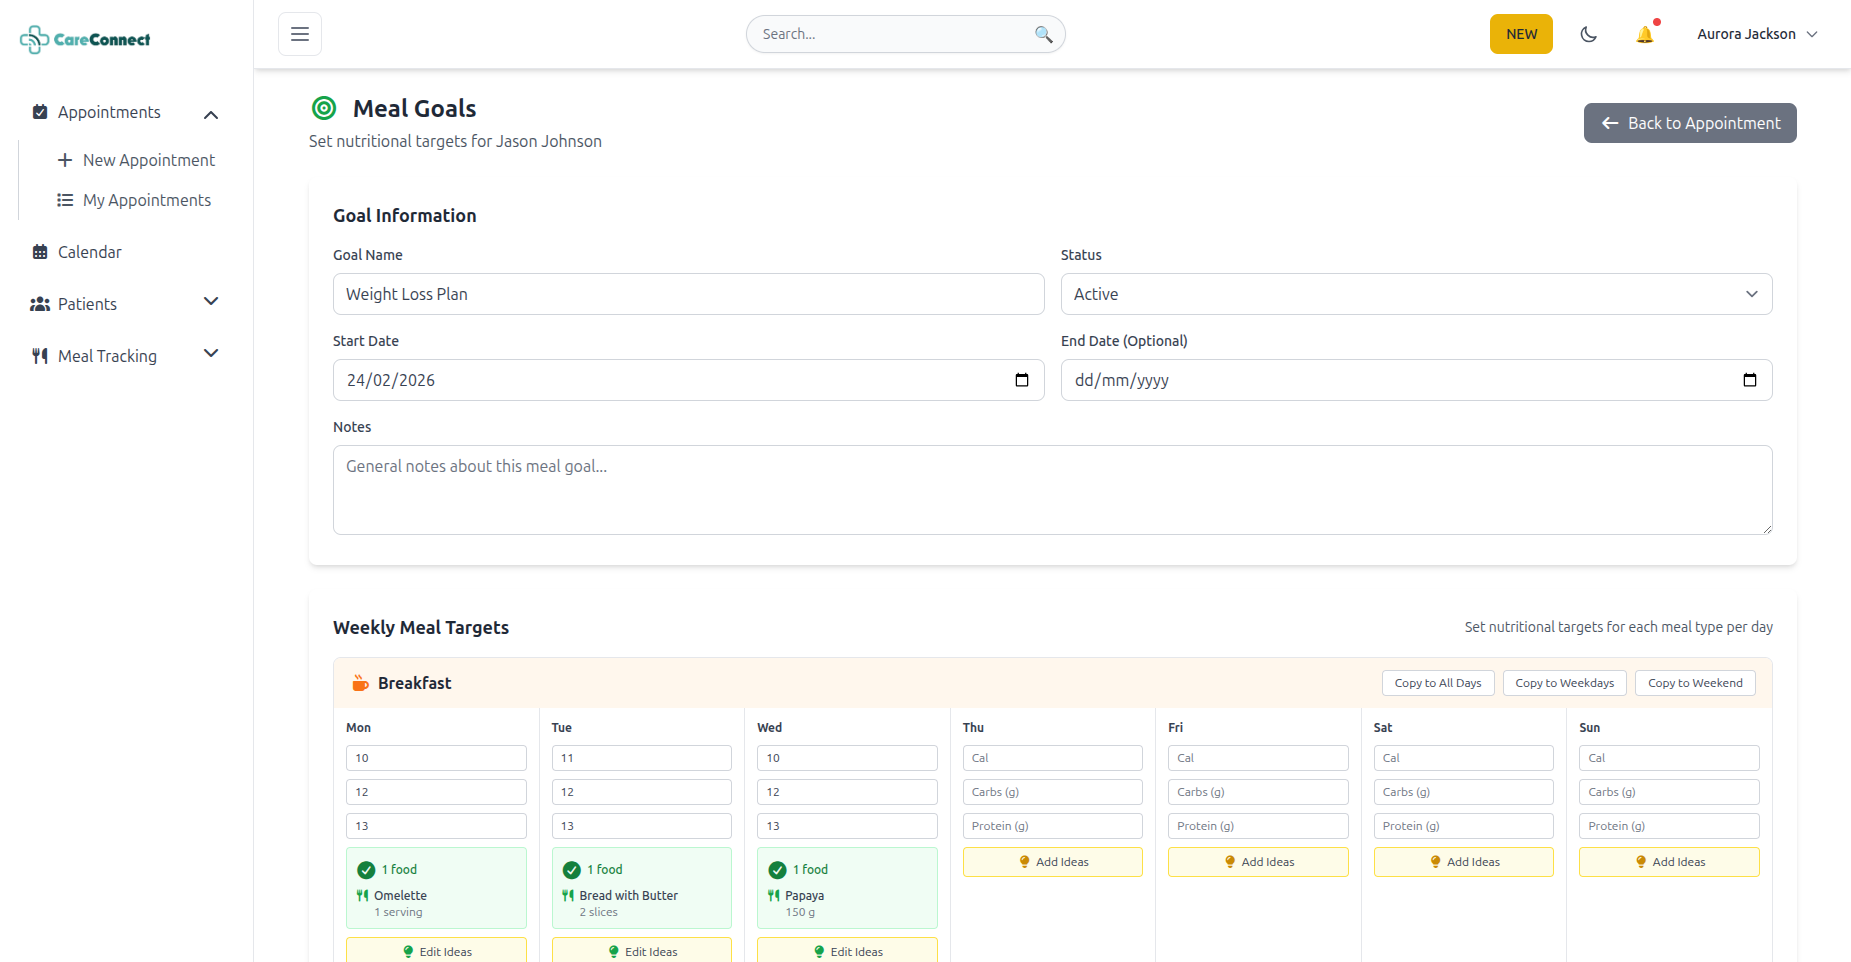This screenshot has width=1851, height=962.
Task: Open Aurora Jackson user menu
Action: point(1756,34)
